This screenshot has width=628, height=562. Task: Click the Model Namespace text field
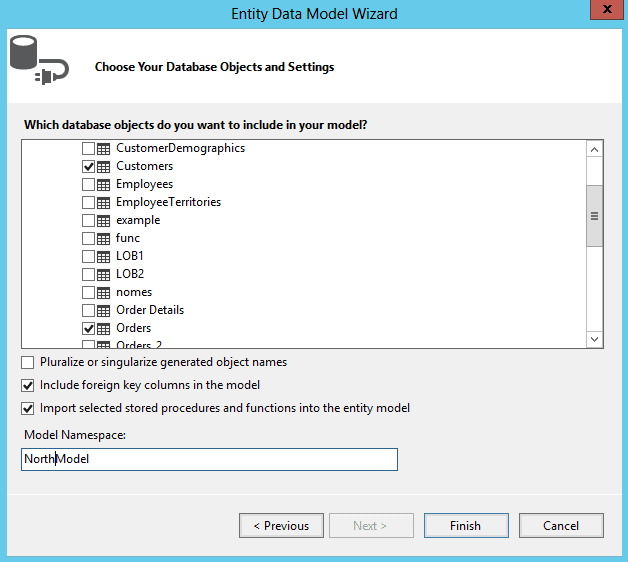point(210,459)
